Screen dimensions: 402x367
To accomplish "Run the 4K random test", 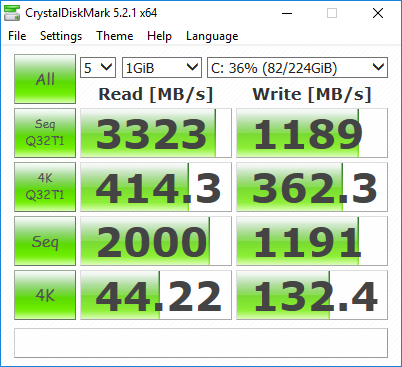I will coord(45,295).
